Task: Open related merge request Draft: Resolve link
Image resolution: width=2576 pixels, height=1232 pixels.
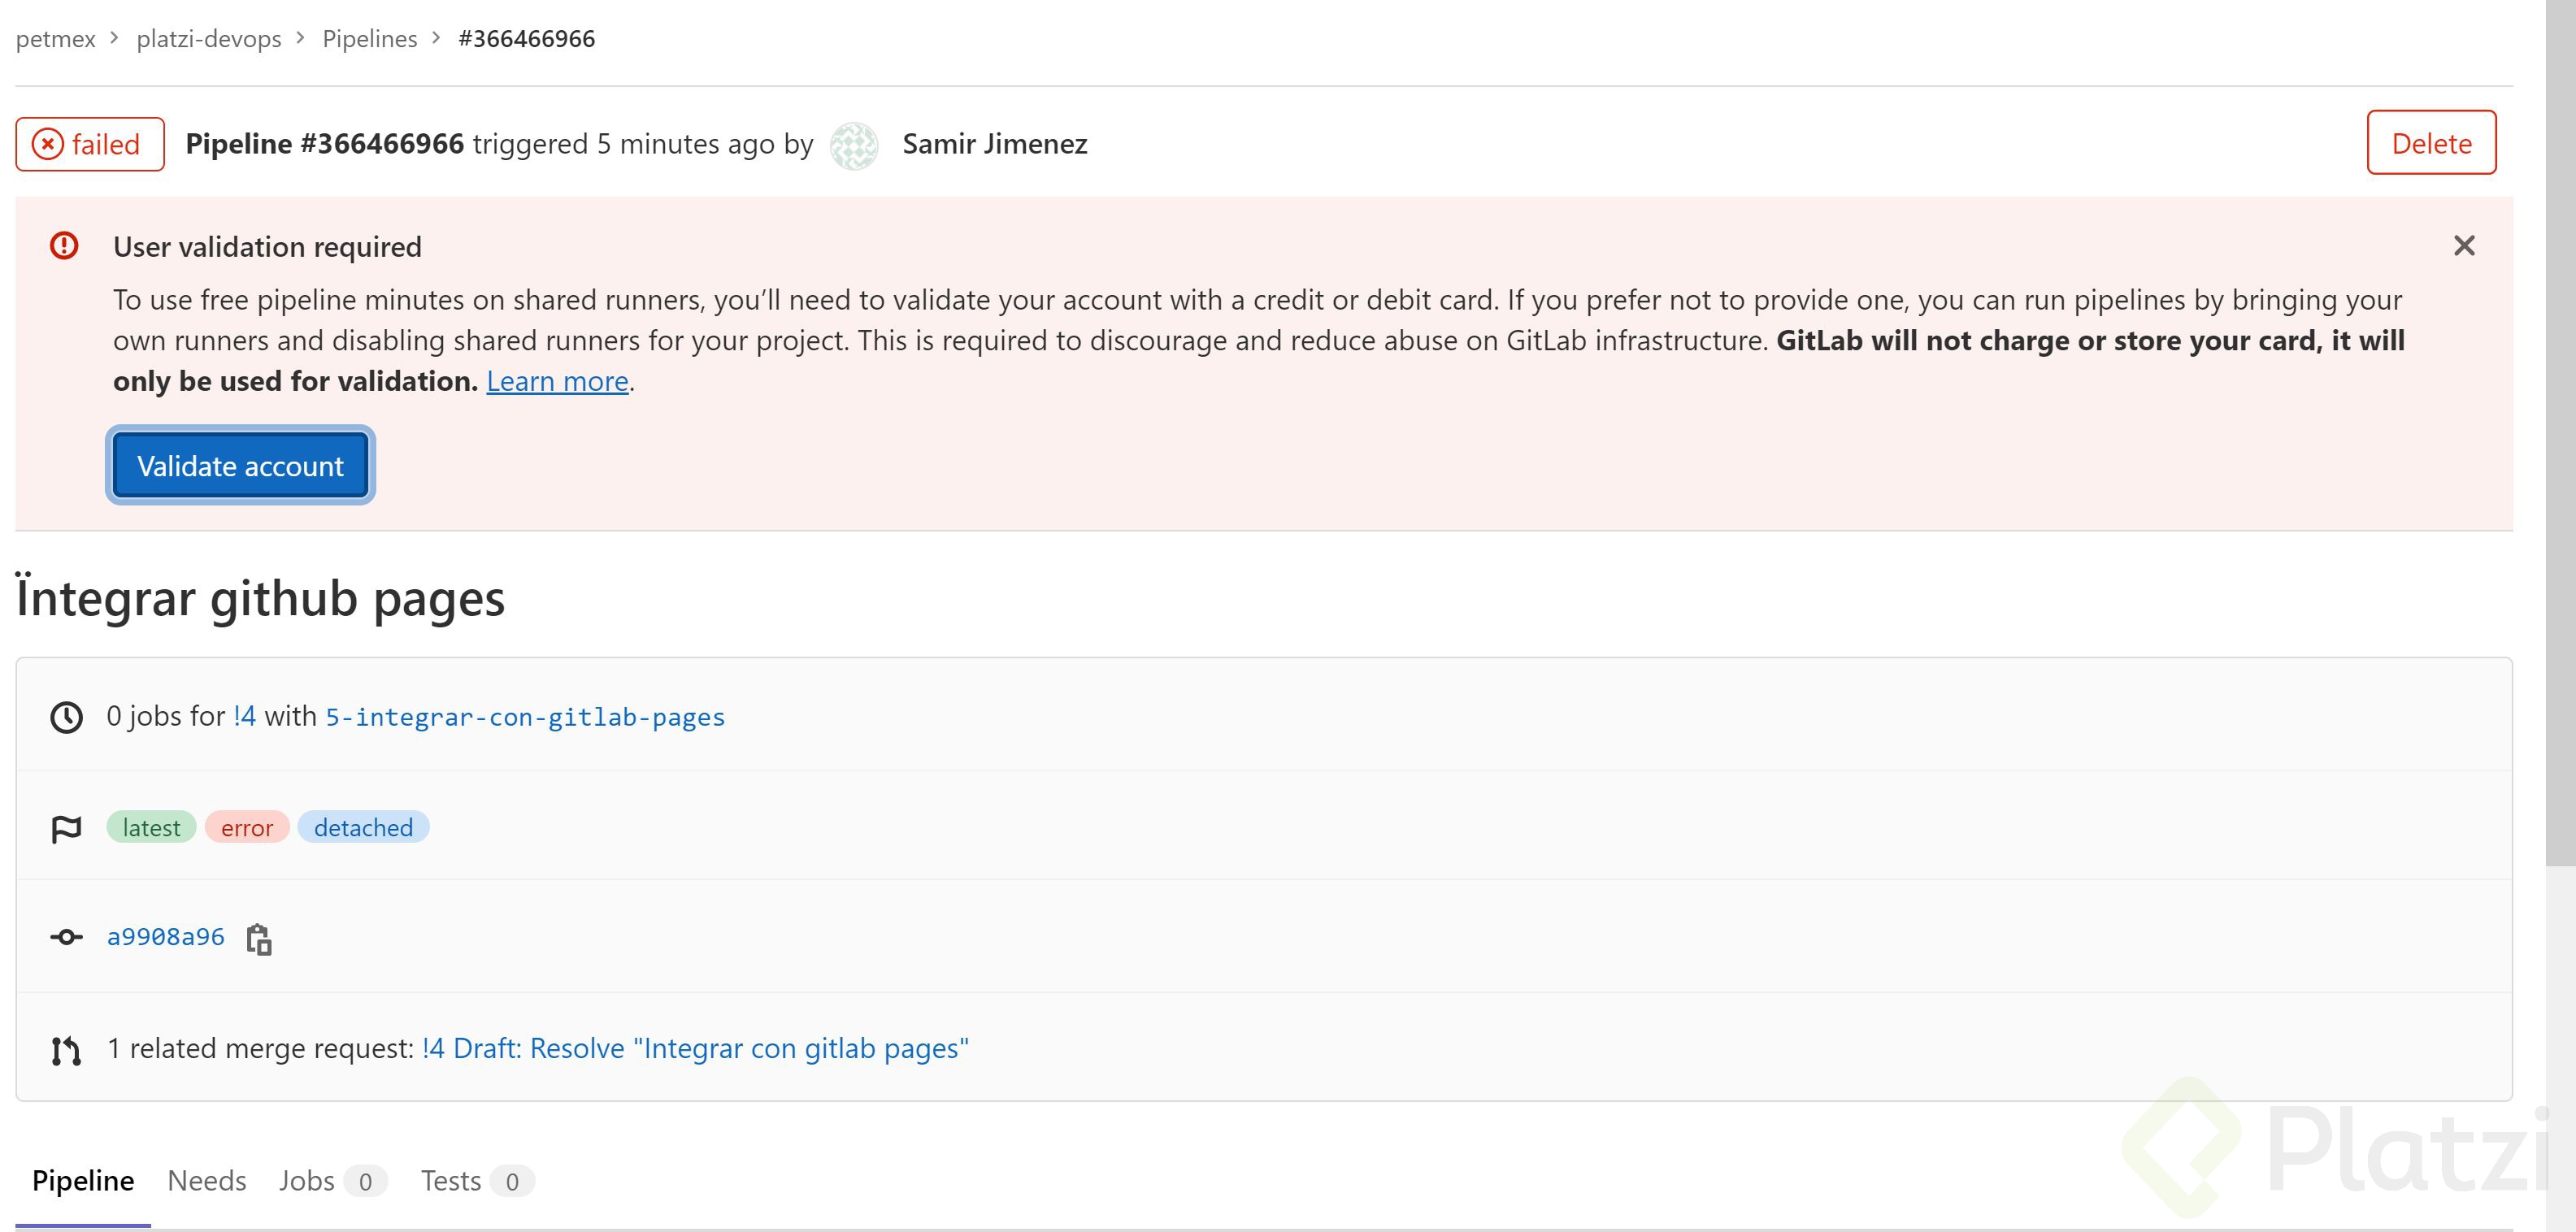Action: [695, 1049]
